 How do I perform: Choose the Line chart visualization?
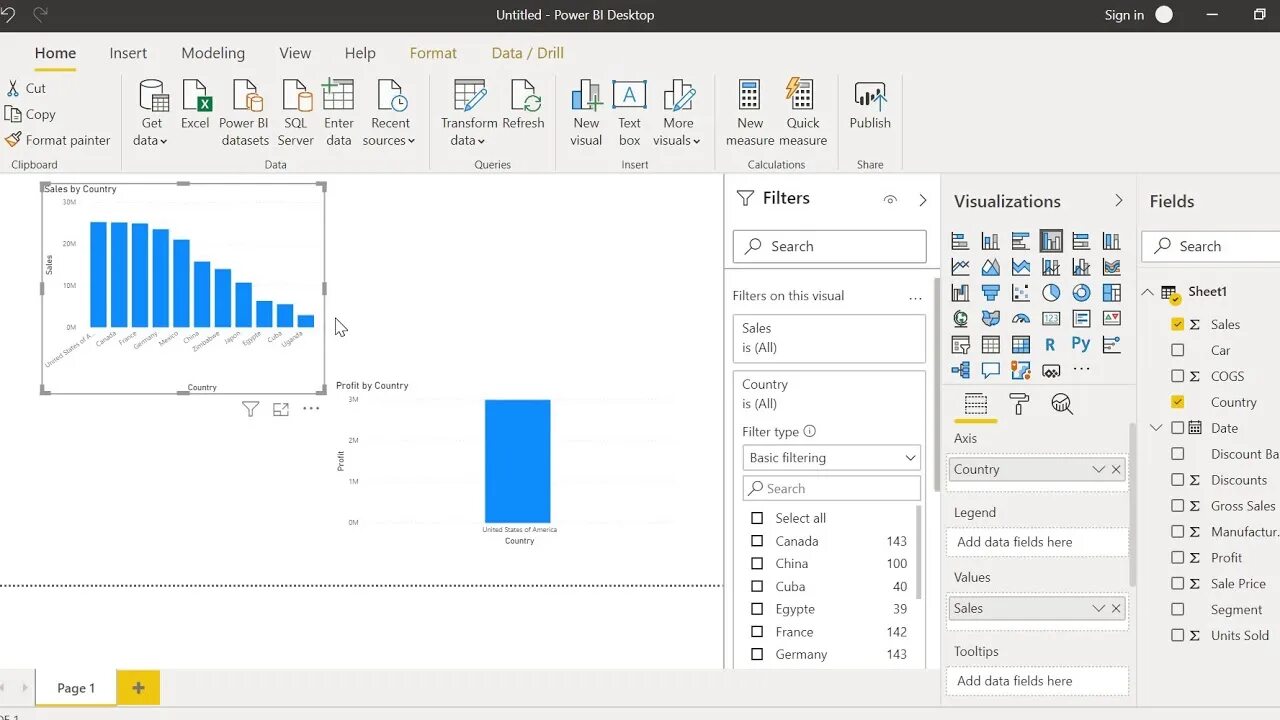coord(960,267)
